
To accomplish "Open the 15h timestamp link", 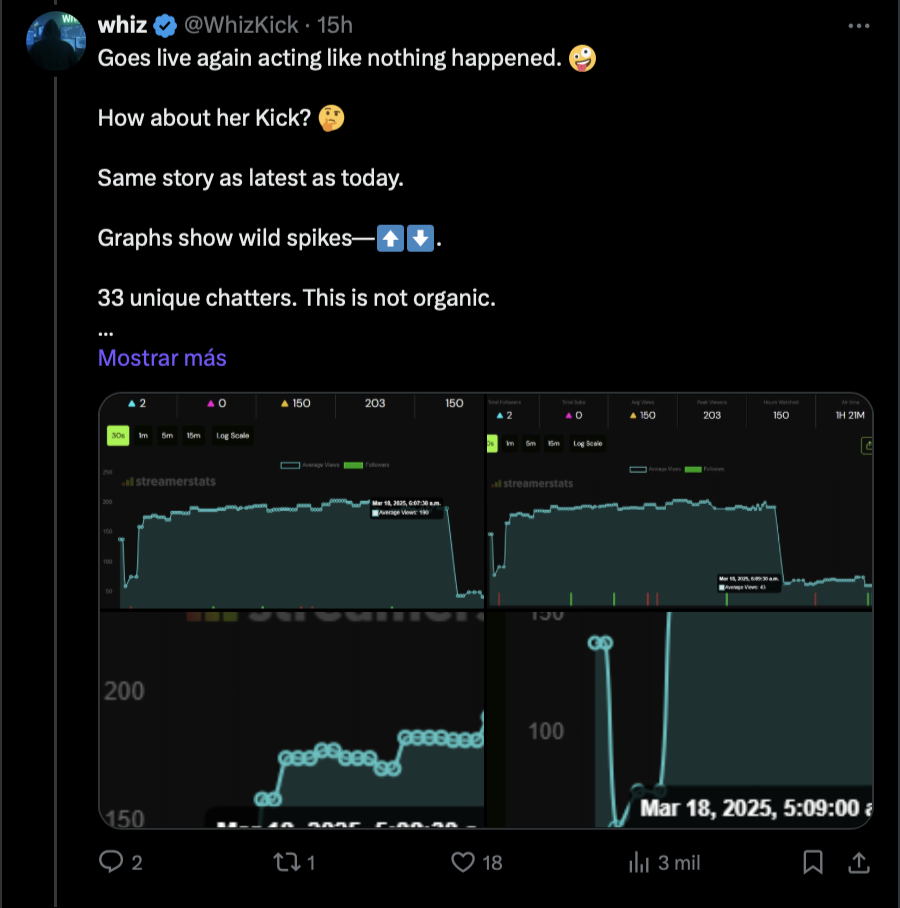I will [x=335, y=25].
